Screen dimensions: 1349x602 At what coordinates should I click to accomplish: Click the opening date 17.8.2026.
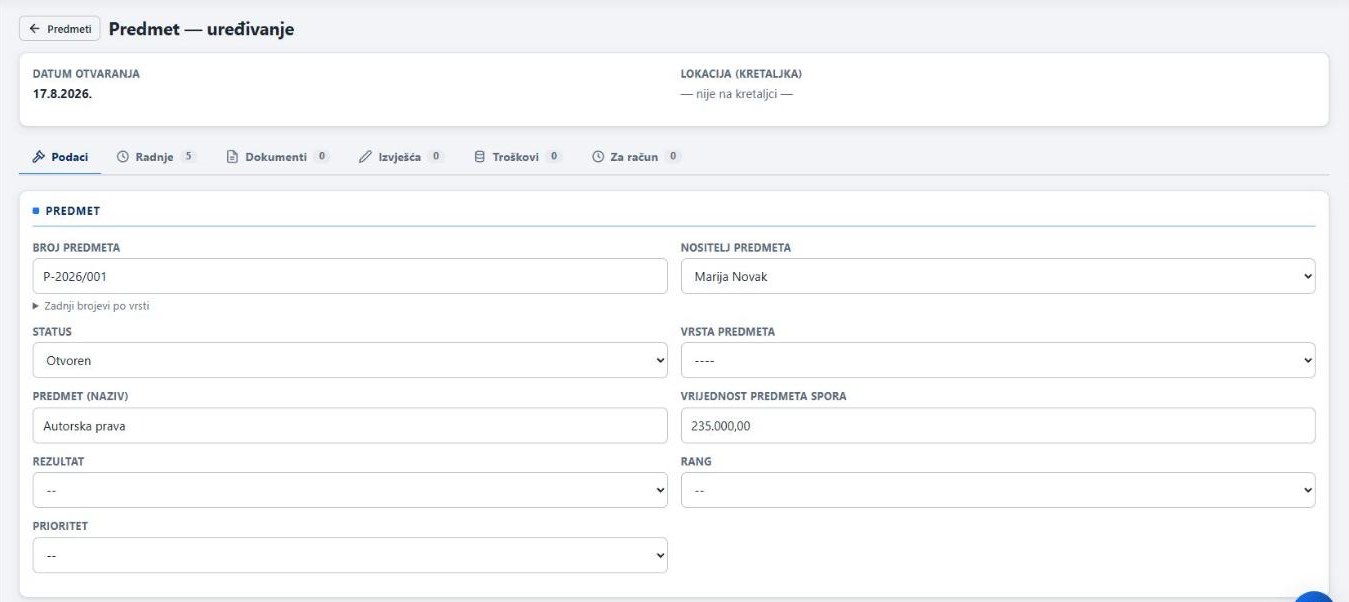click(x=63, y=94)
